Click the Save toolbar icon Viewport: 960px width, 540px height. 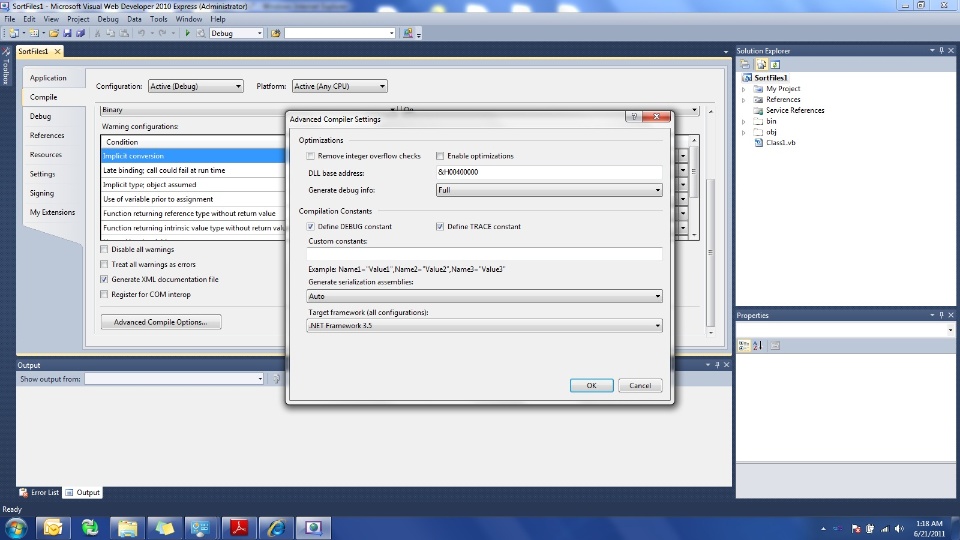(x=67, y=33)
